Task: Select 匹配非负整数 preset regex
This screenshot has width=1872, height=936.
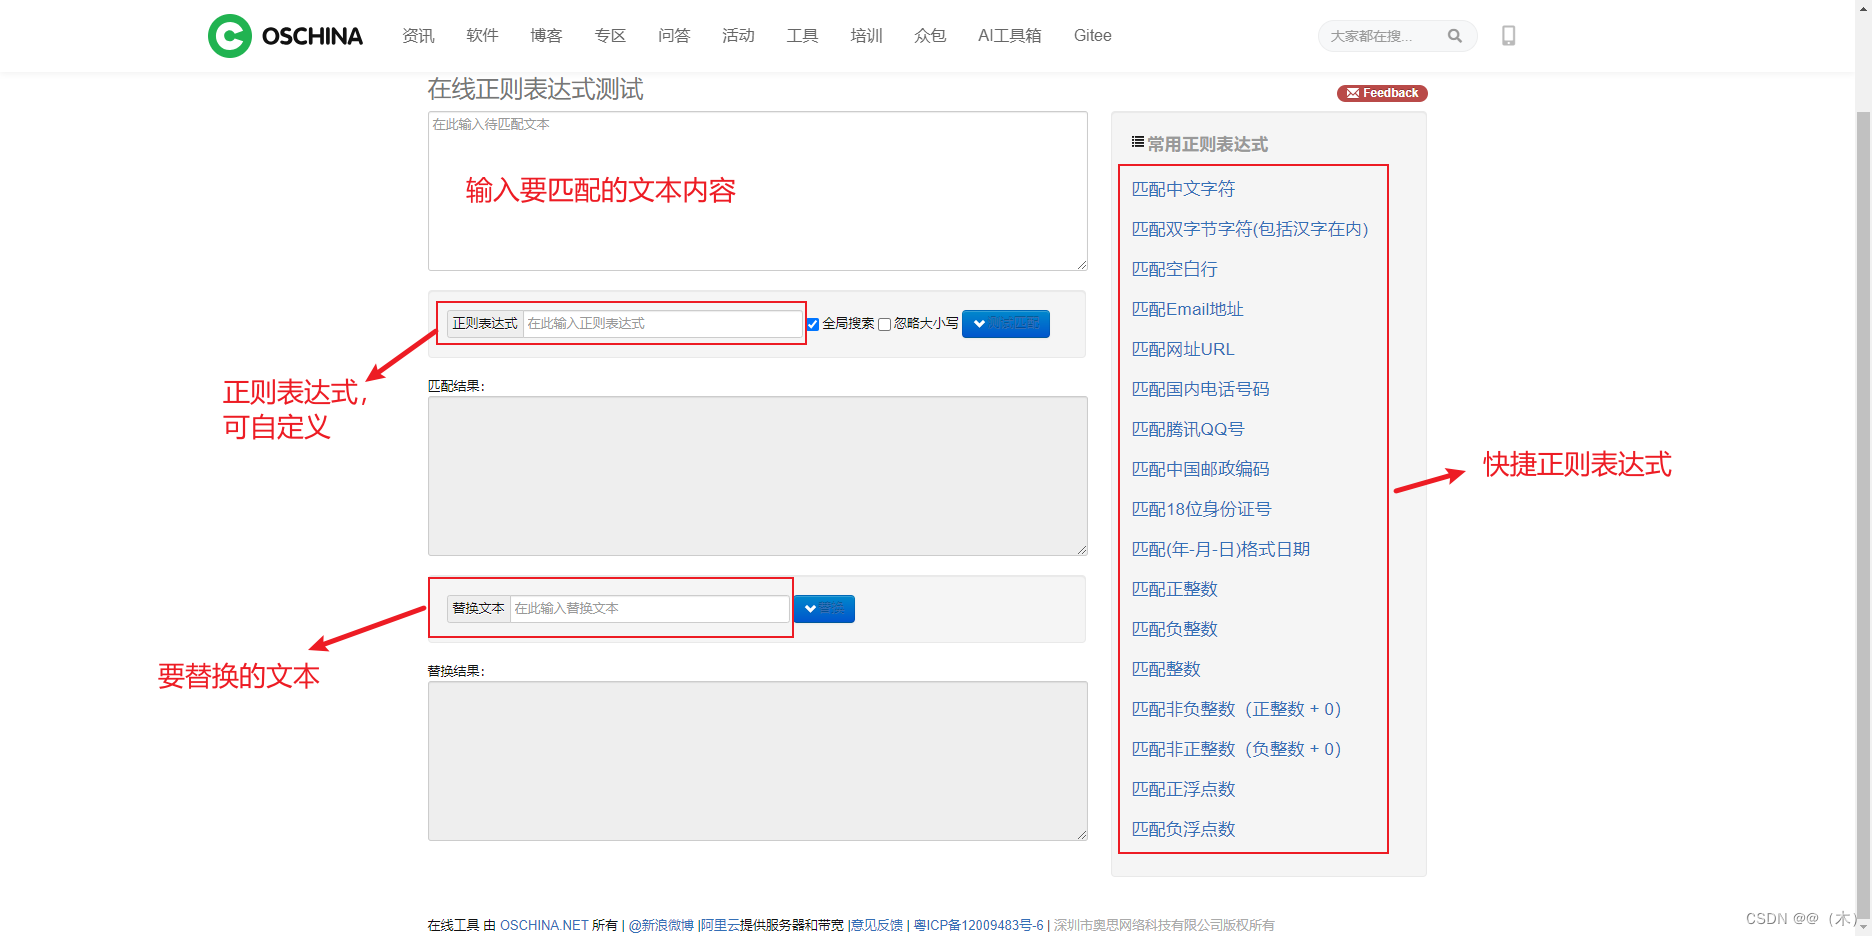Action: coord(1236,709)
